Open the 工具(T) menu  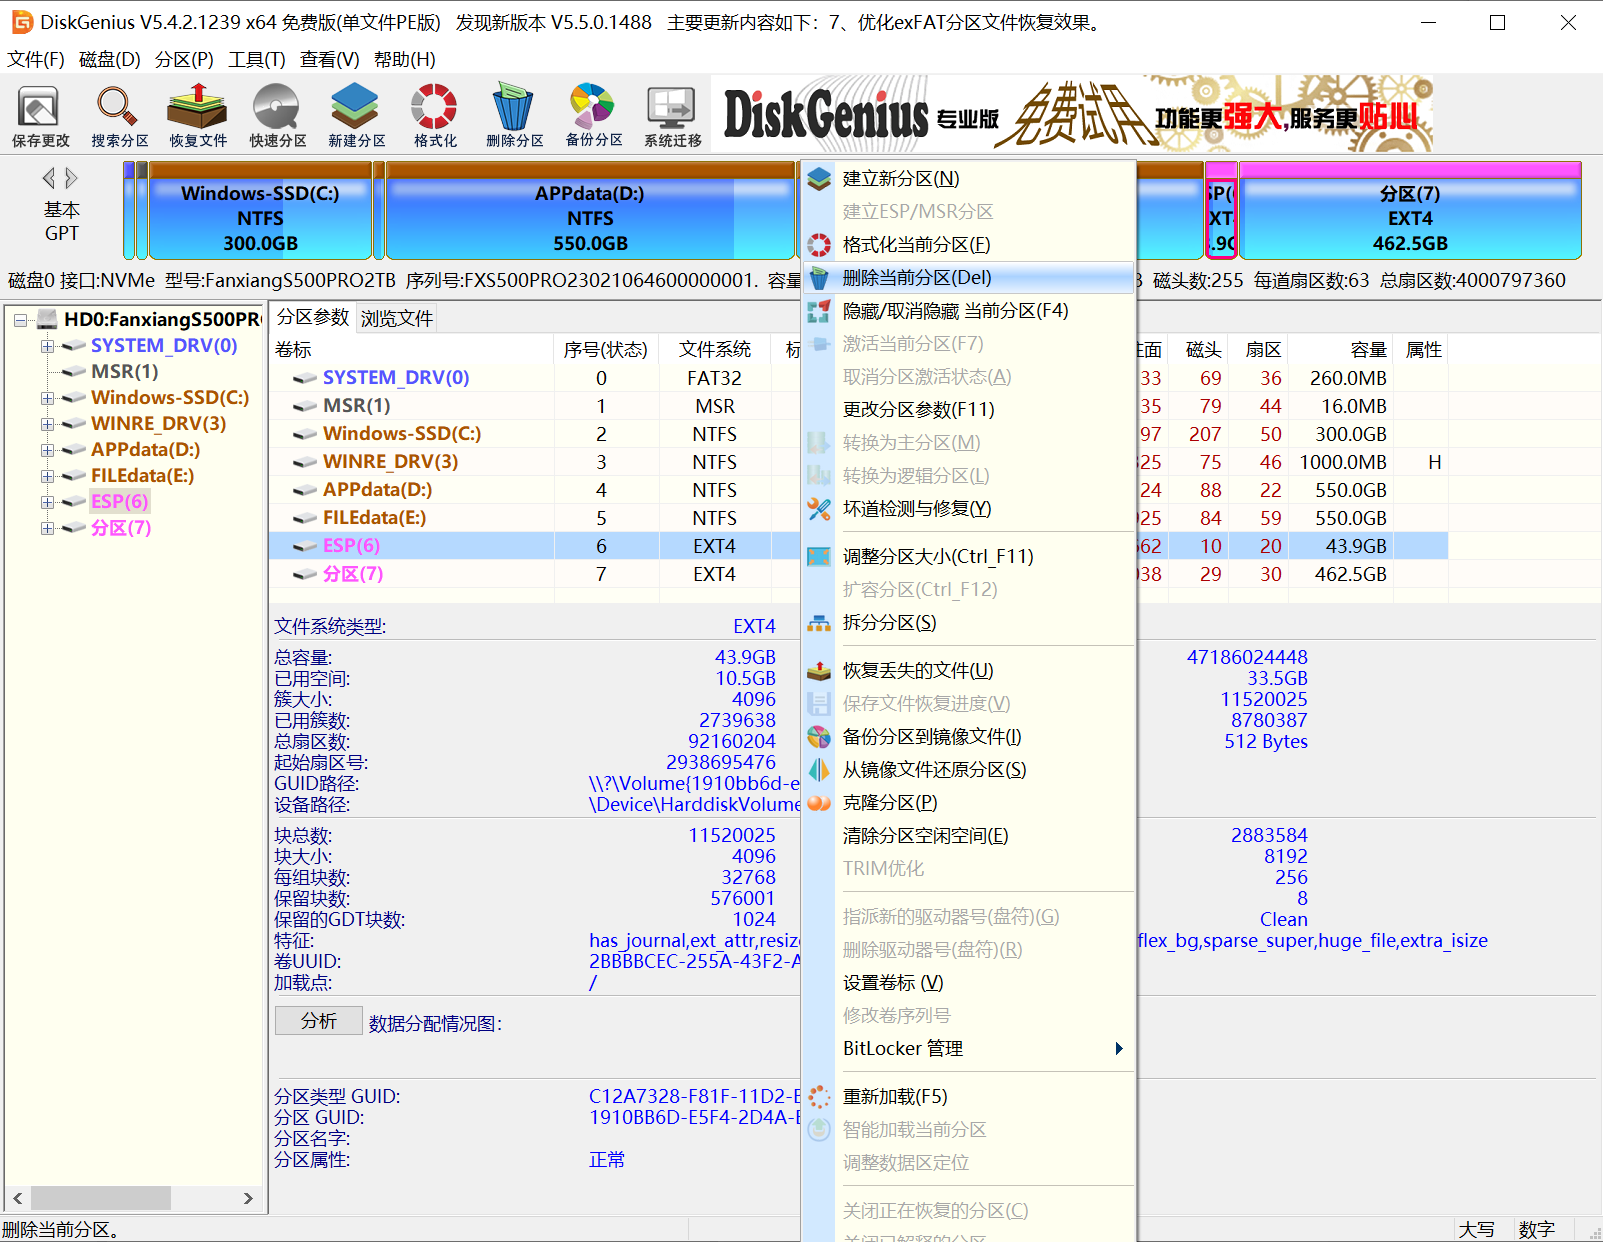(x=257, y=60)
